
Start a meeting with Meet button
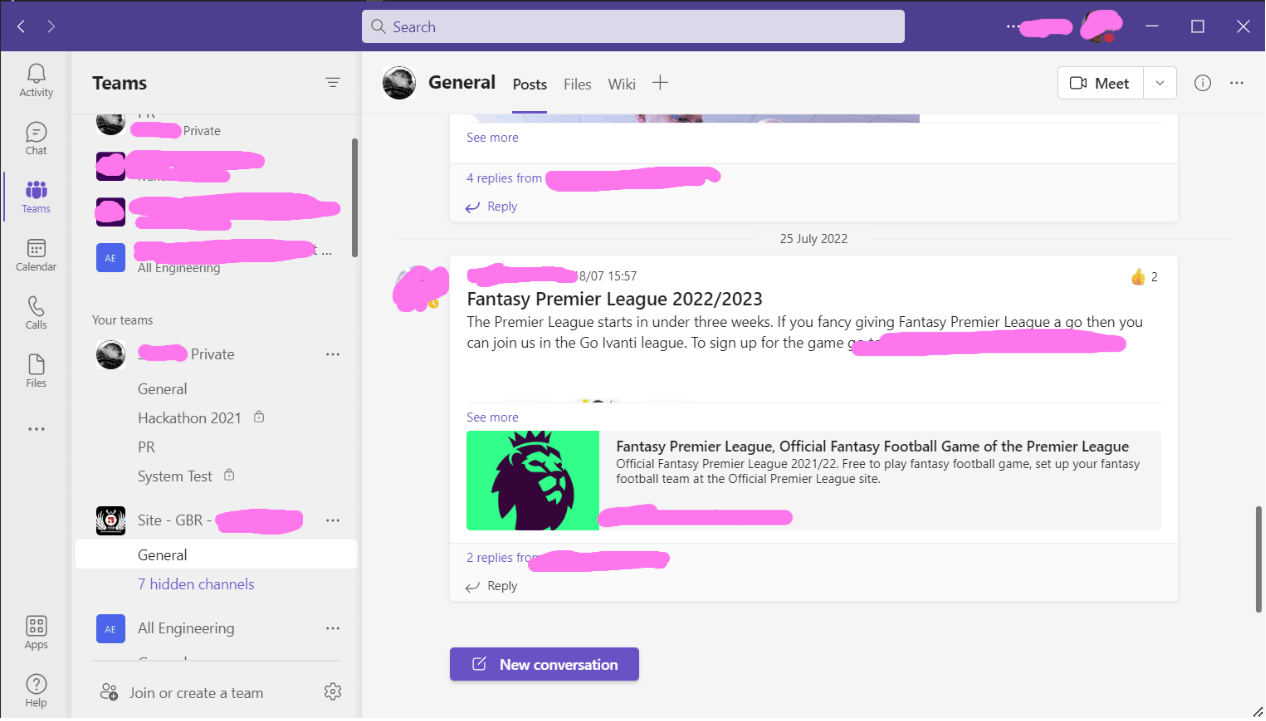coord(1100,83)
